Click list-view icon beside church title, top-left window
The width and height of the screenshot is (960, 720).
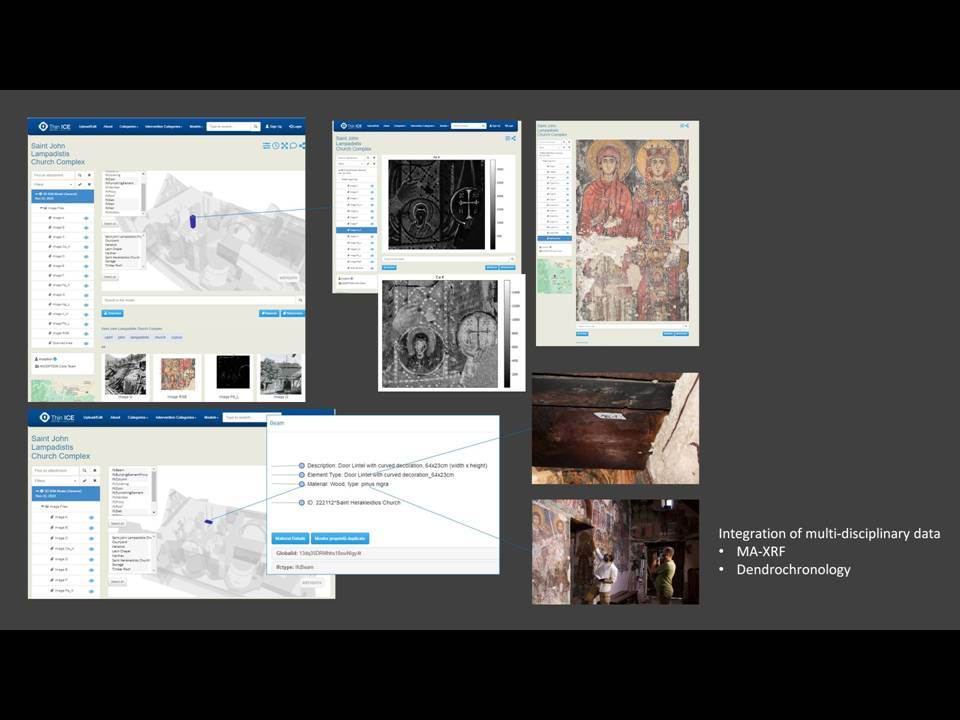click(x=266, y=146)
